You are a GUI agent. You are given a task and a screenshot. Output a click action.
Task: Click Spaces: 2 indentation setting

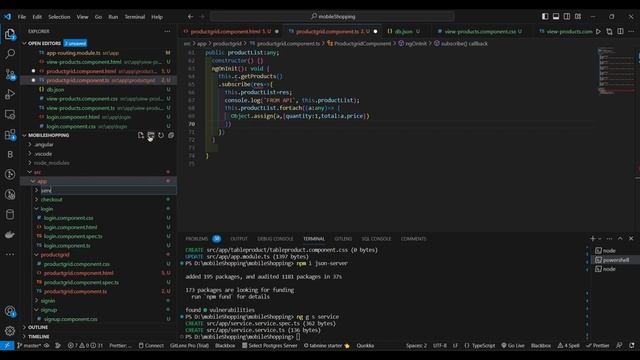tap(416, 346)
